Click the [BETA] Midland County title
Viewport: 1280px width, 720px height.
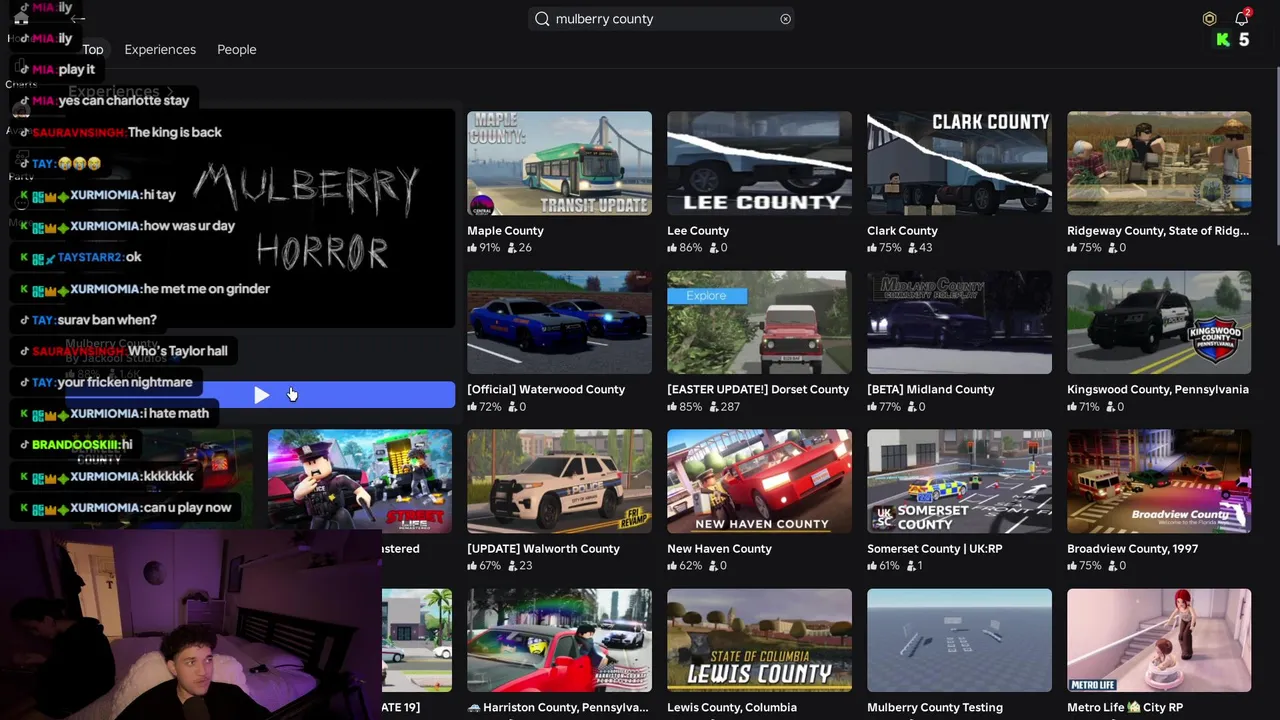[931, 390]
